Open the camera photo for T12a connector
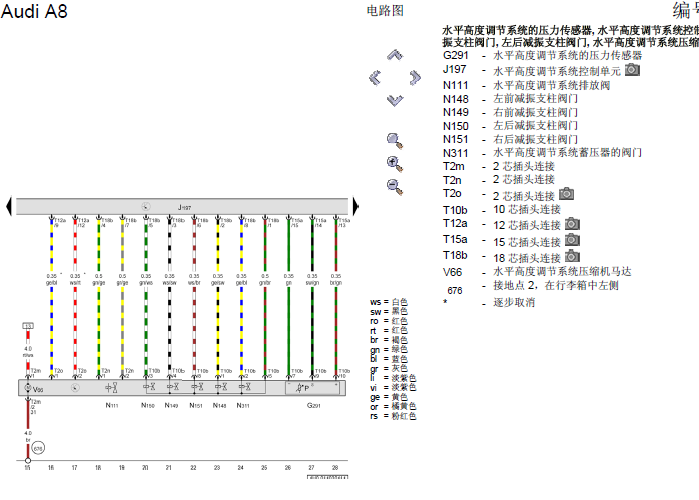This screenshot has width=699, height=500. [x=572, y=224]
